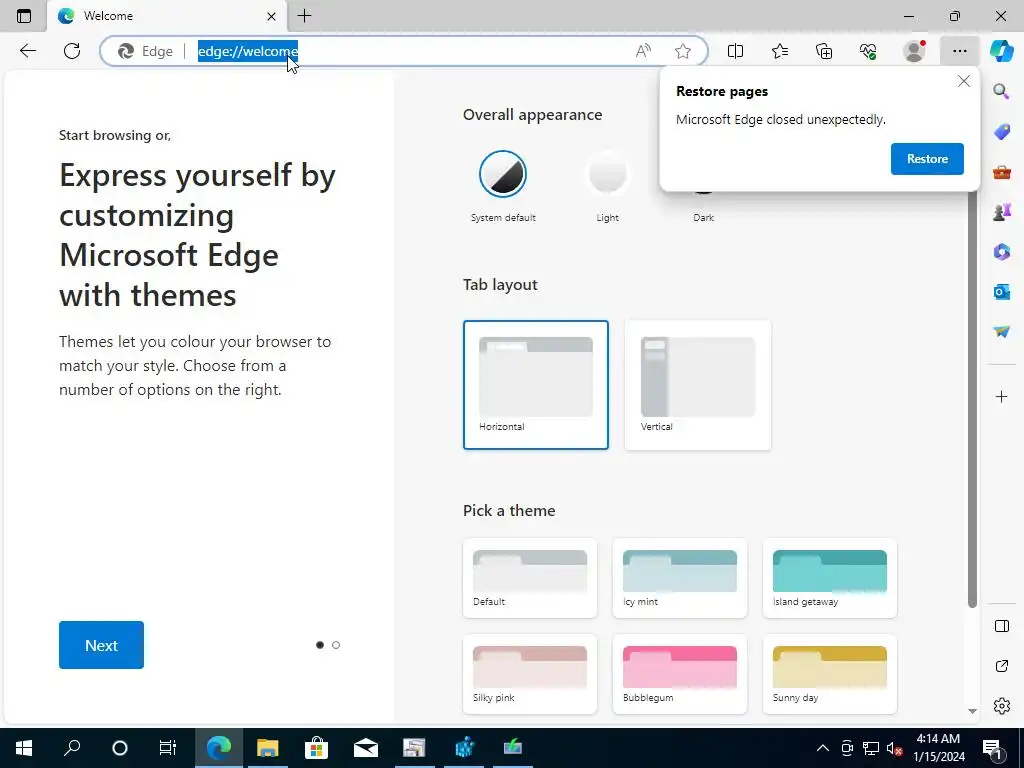
Task: Open taskbar Search magnifier
Action: pos(72,747)
